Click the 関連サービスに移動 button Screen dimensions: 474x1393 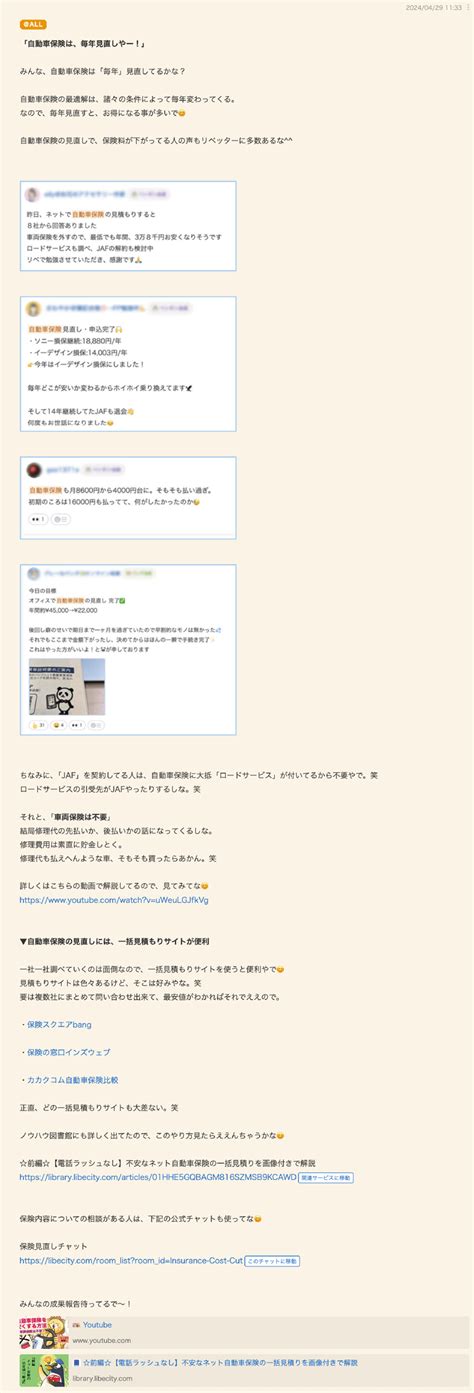tap(326, 1178)
